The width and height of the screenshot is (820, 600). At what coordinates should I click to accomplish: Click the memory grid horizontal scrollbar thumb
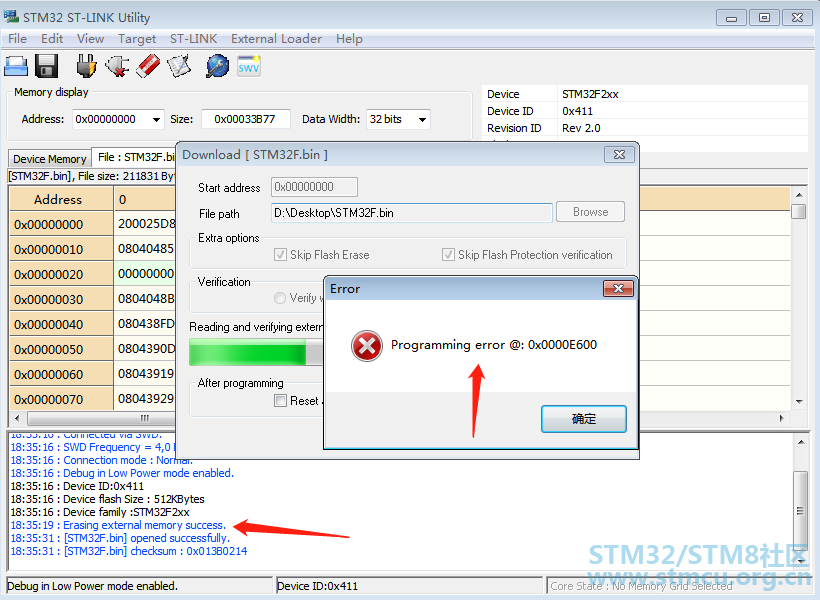click(x=101, y=418)
